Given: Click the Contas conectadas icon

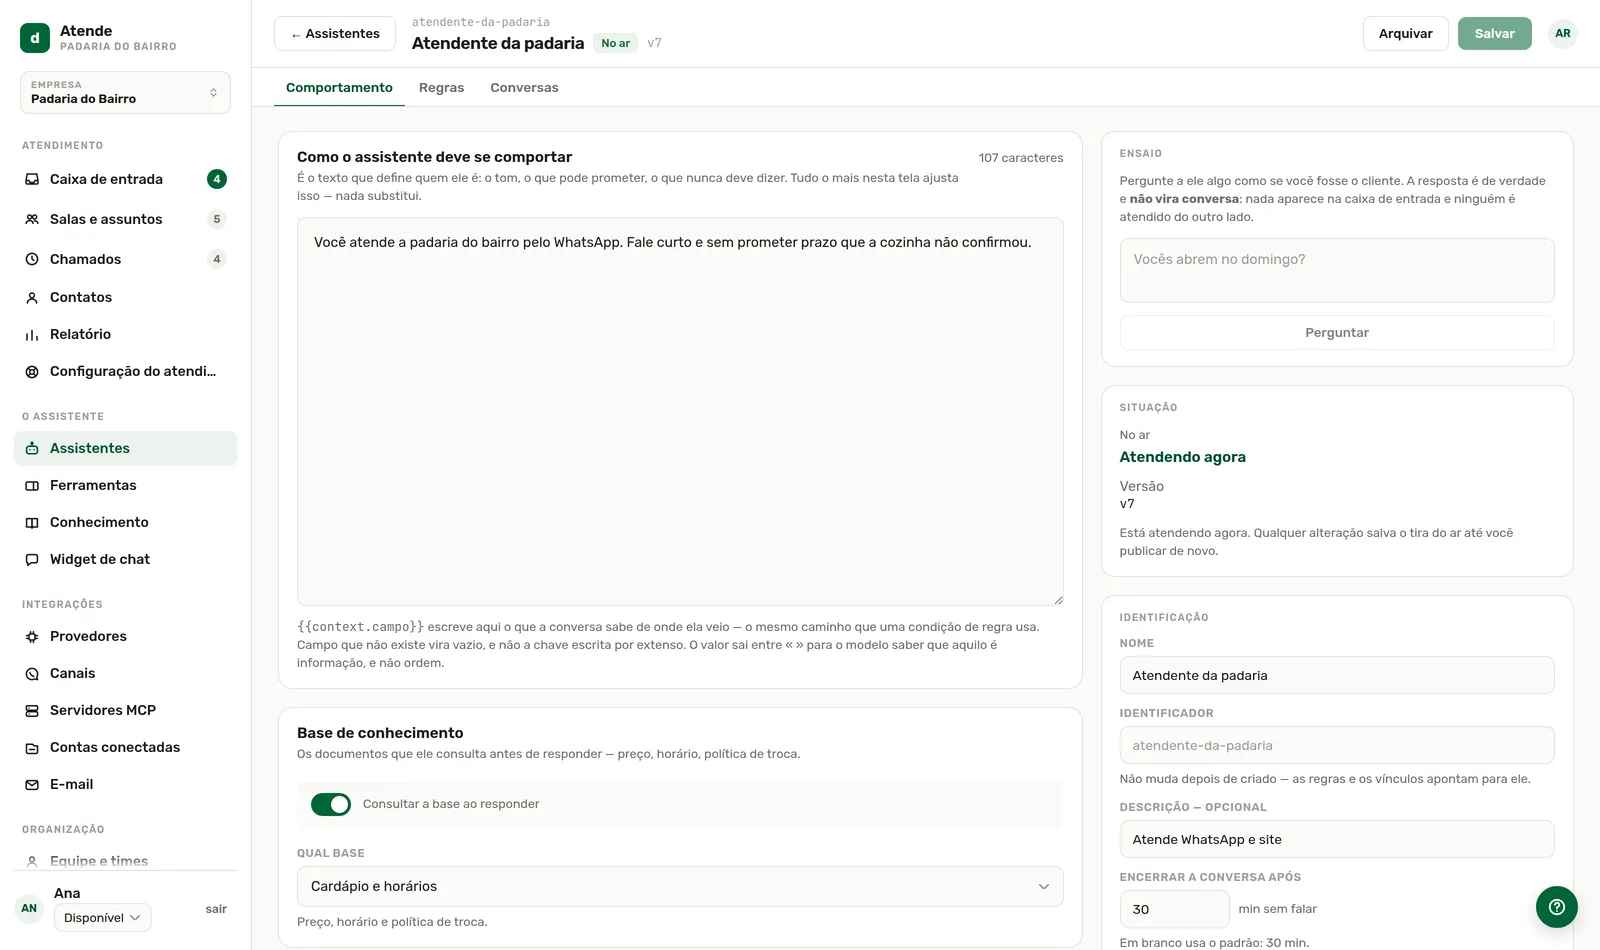Looking at the screenshot, I should 32,747.
